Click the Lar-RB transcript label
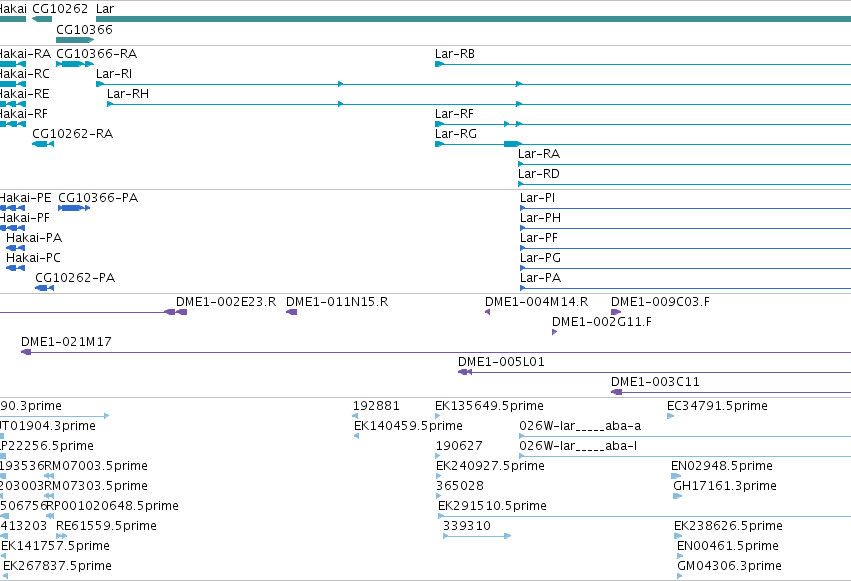Image resolution: width=851 pixels, height=581 pixels. [x=455, y=54]
